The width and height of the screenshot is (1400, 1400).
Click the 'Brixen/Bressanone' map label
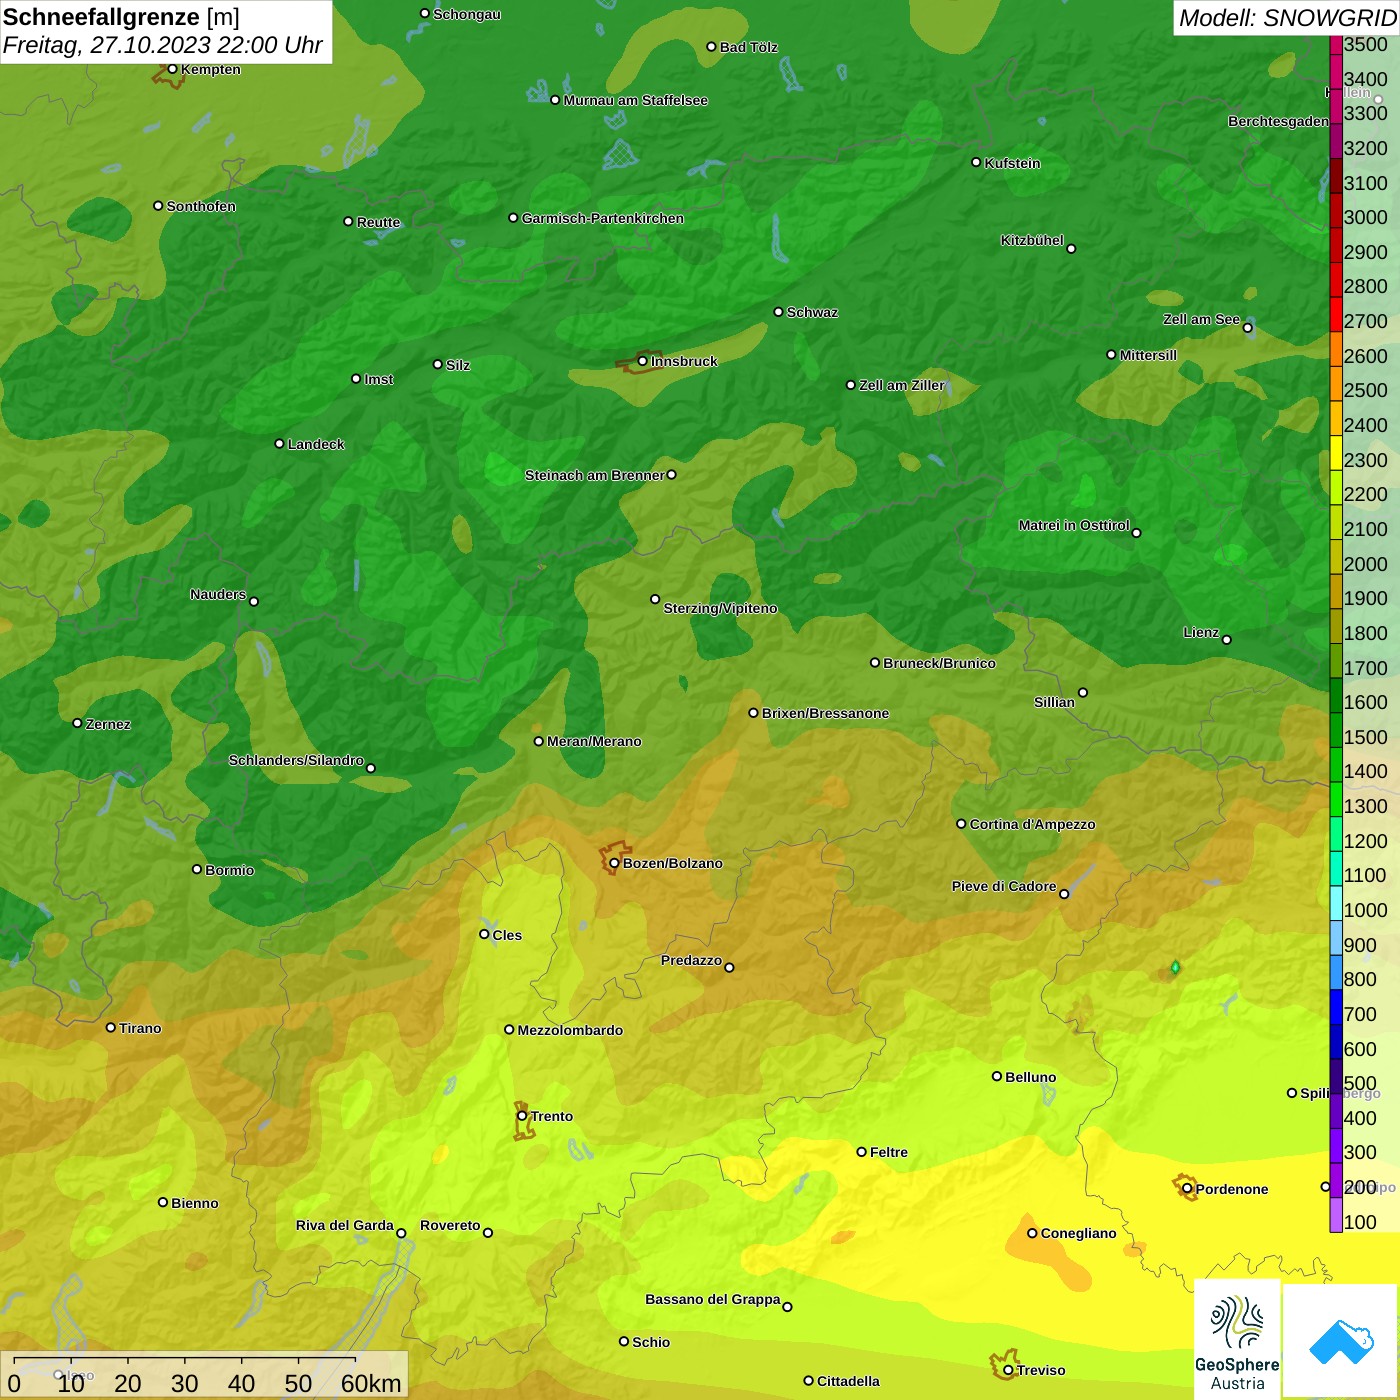coord(825,713)
